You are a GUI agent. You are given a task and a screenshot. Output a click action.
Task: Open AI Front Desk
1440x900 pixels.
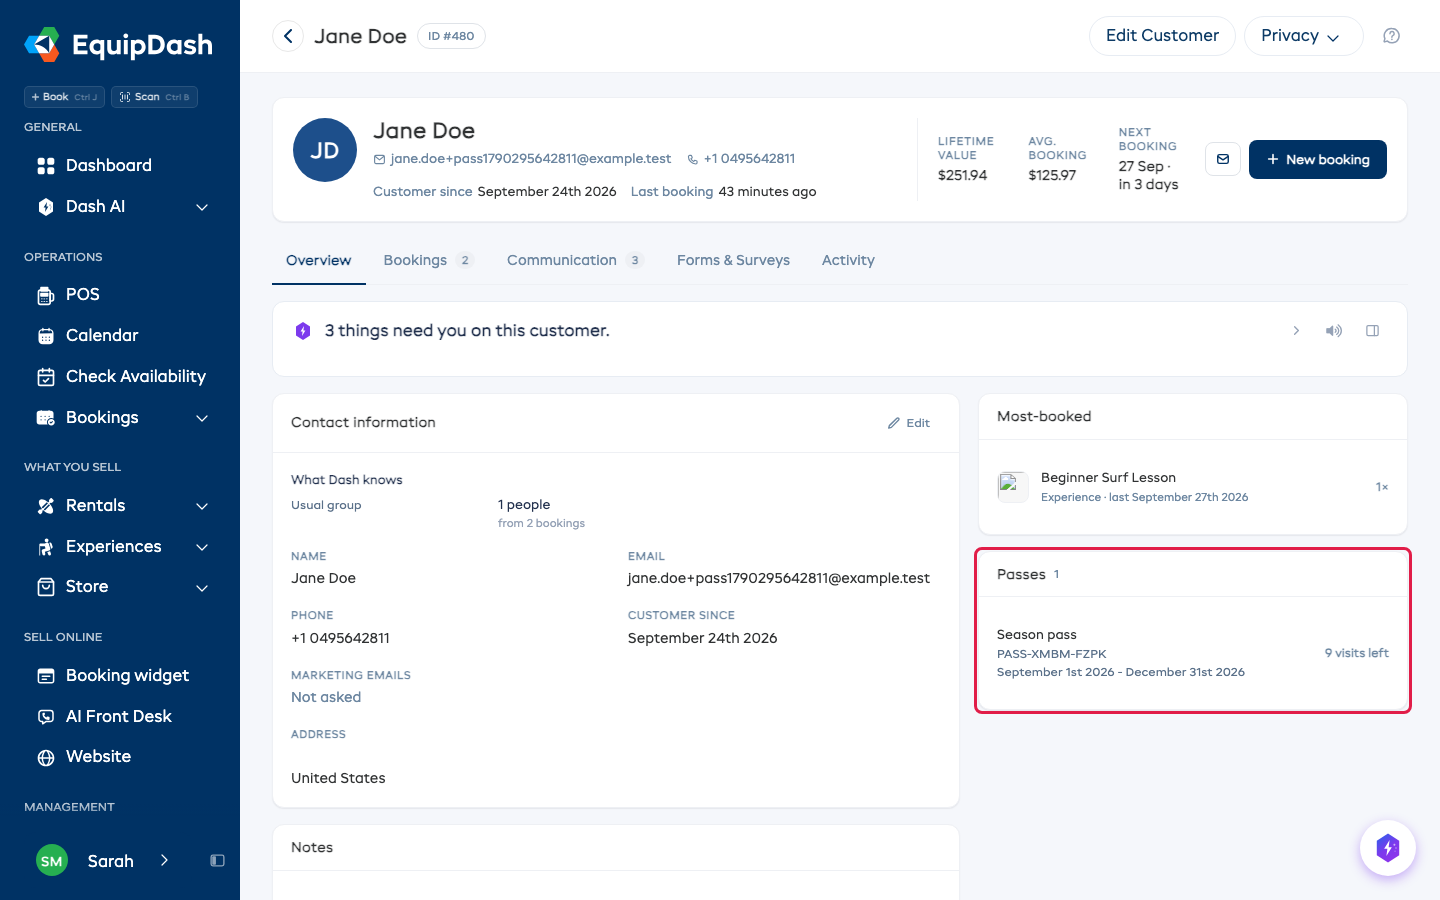pyautogui.click(x=120, y=716)
